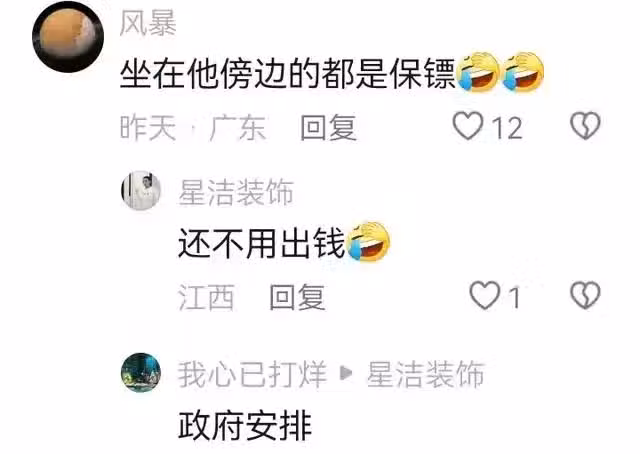Dislike 星洁装饰's reply with broken heart

tap(585, 295)
